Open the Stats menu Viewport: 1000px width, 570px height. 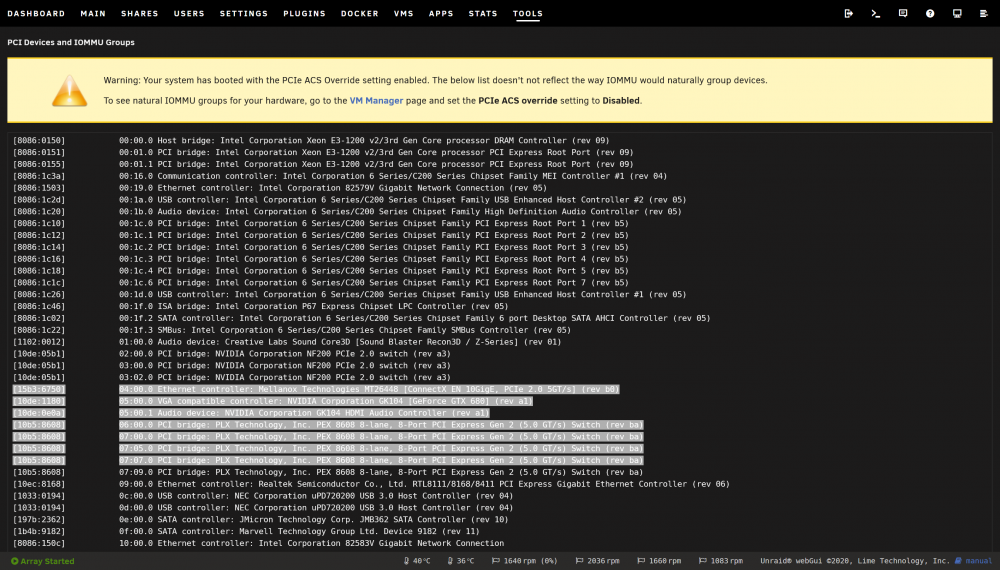(x=483, y=13)
